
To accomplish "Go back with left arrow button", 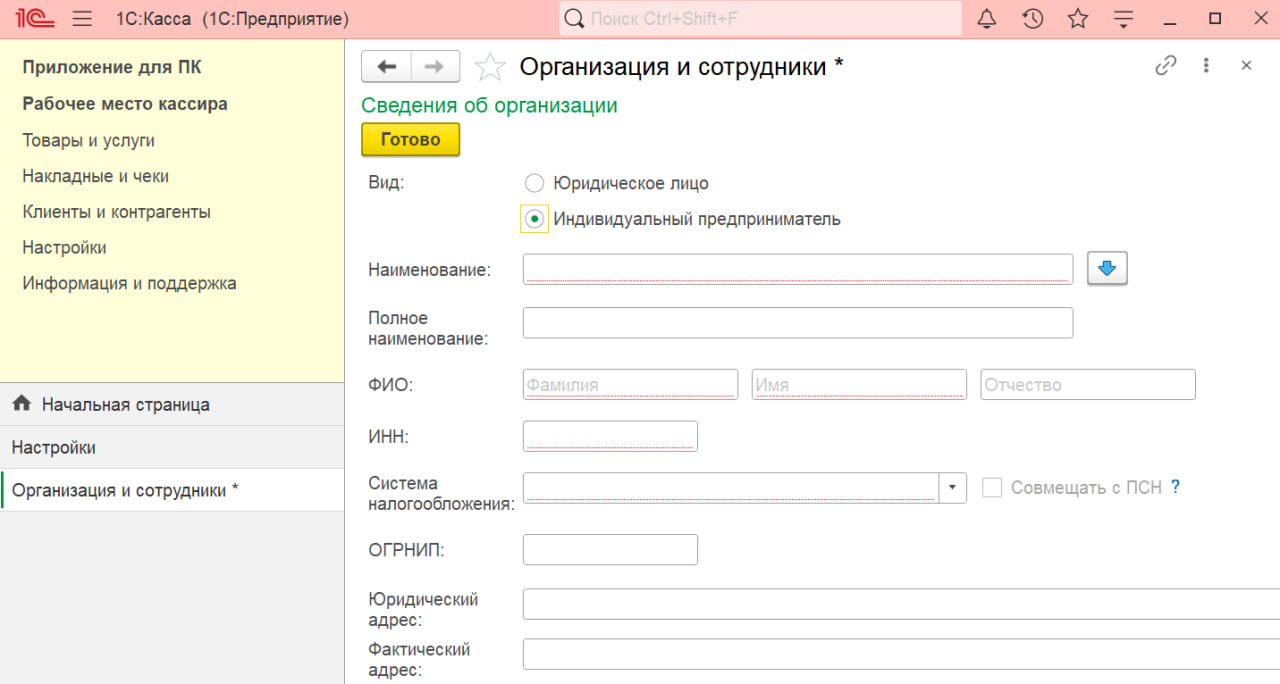I will pyautogui.click(x=386, y=66).
